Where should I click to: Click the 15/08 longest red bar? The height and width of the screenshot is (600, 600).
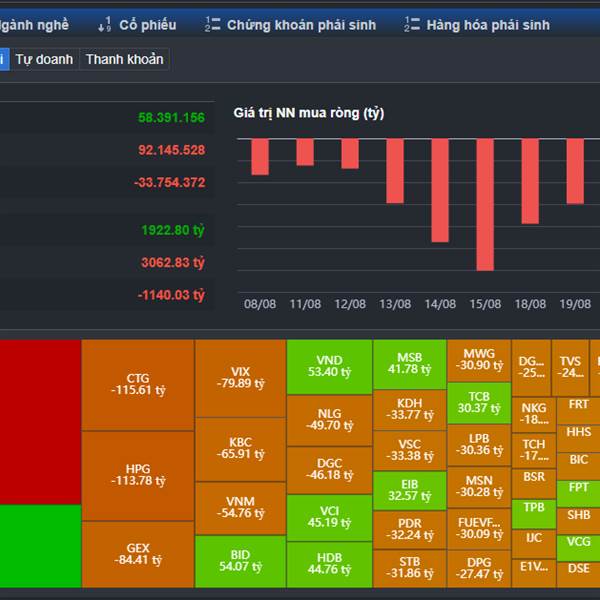[x=485, y=205]
